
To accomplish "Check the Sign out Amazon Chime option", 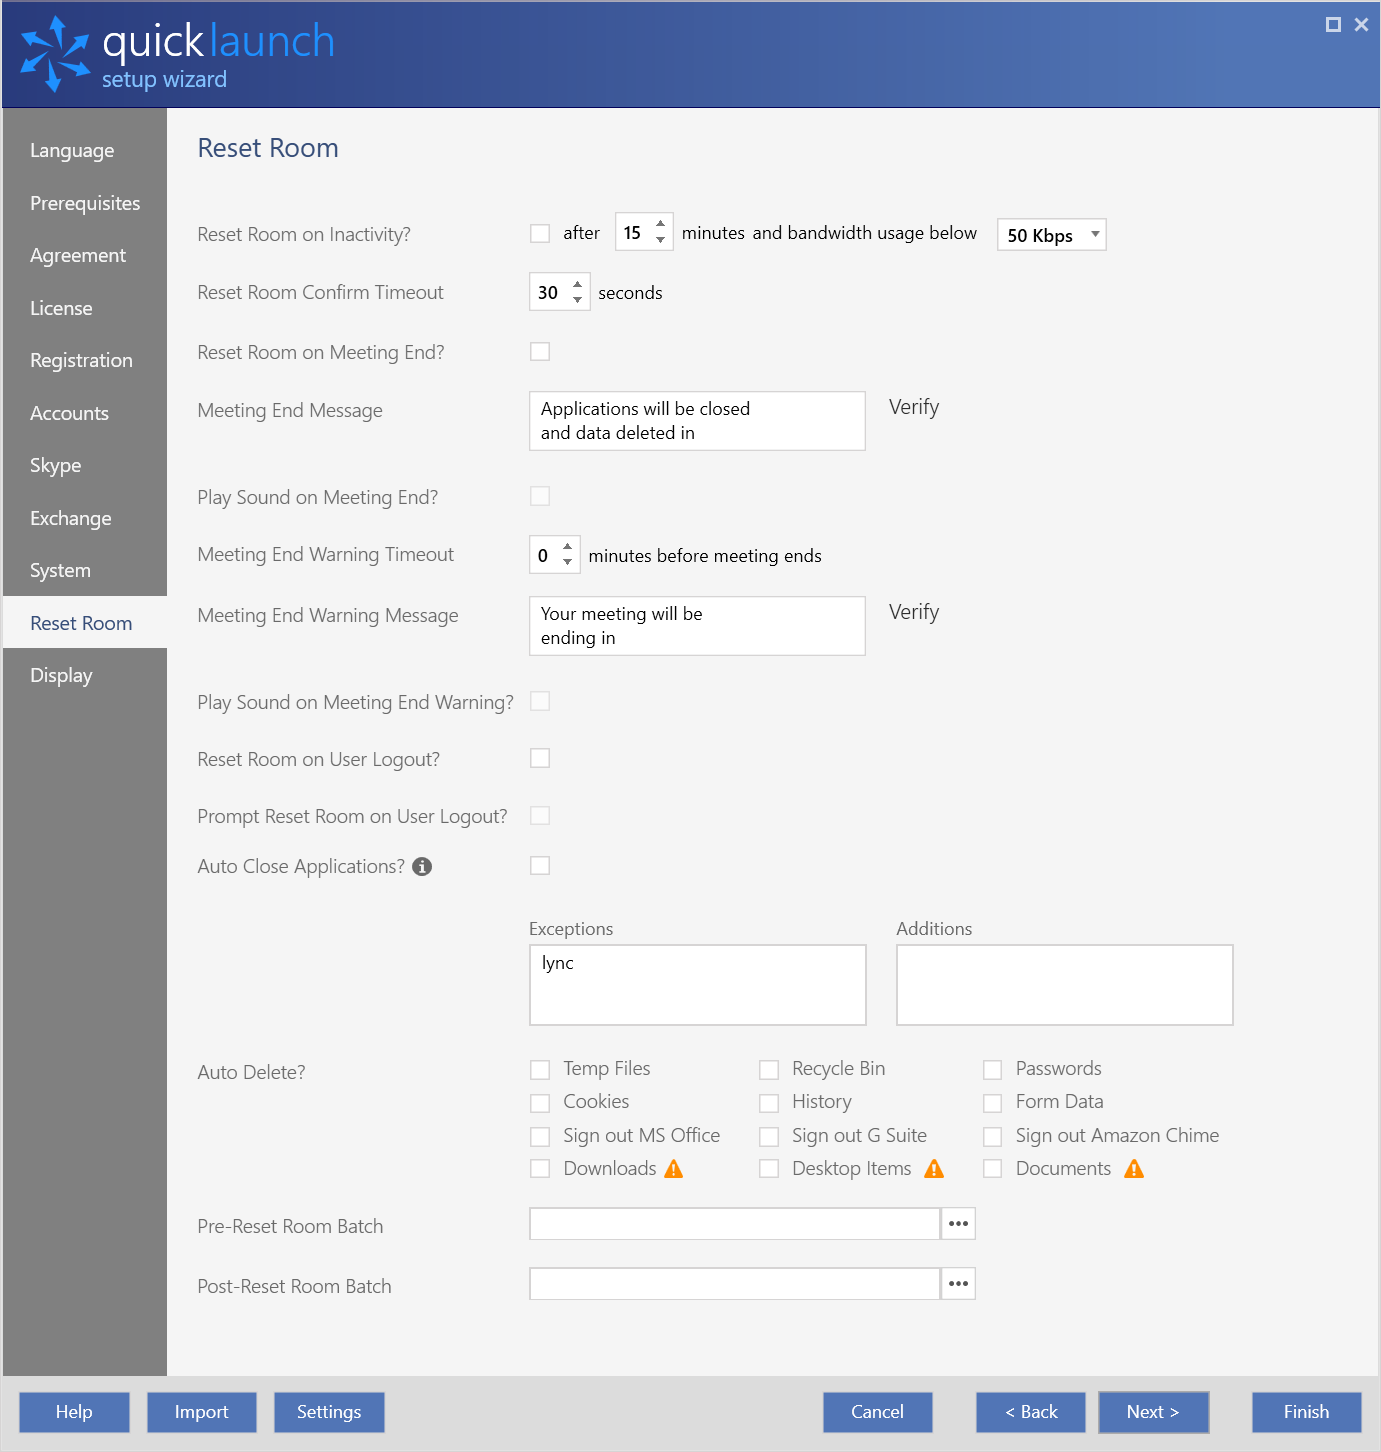I will pyautogui.click(x=993, y=1137).
